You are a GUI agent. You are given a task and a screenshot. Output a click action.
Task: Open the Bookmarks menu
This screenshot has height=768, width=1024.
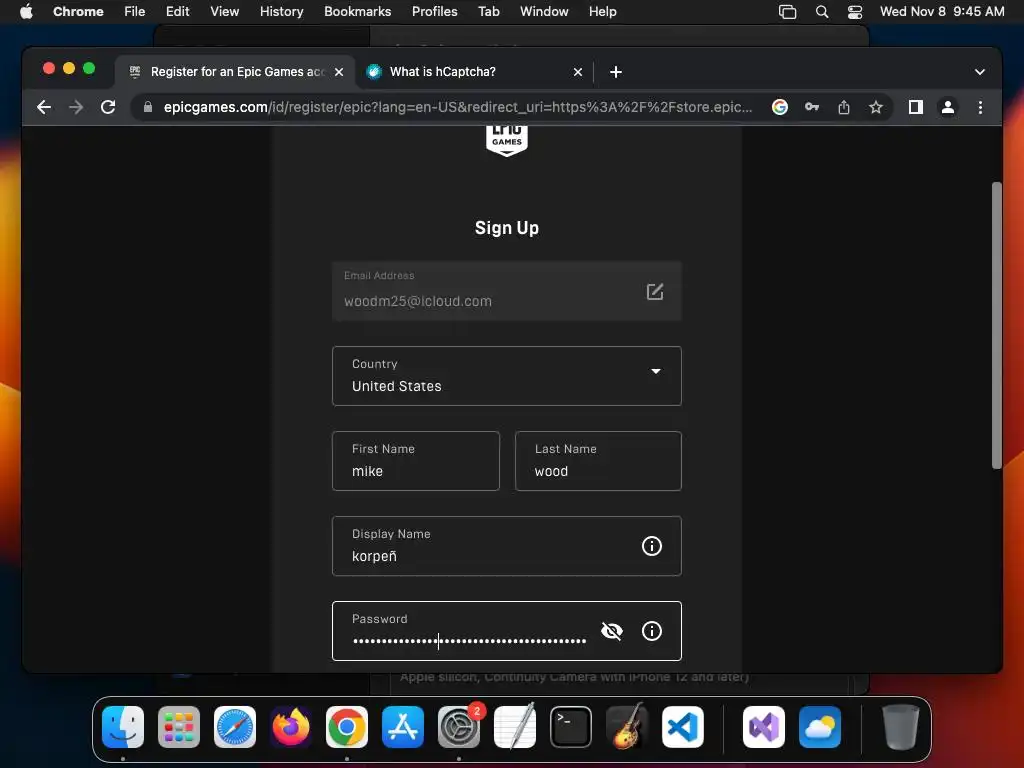pyautogui.click(x=357, y=12)
